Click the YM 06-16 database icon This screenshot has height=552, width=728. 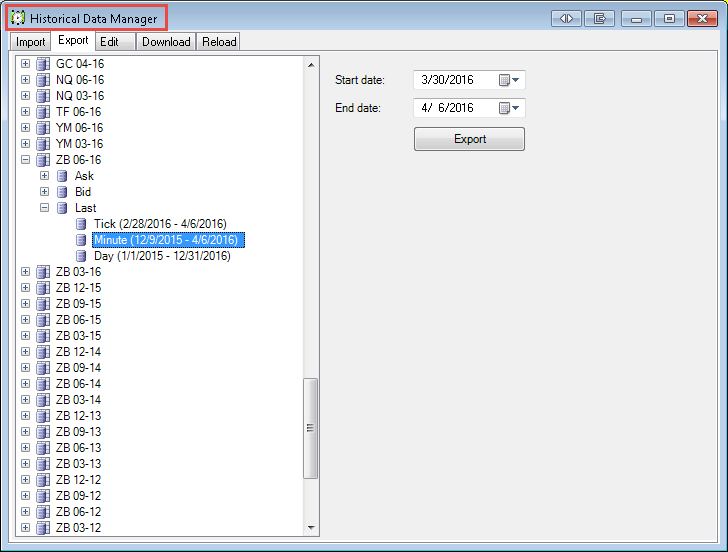coord(43,128)
